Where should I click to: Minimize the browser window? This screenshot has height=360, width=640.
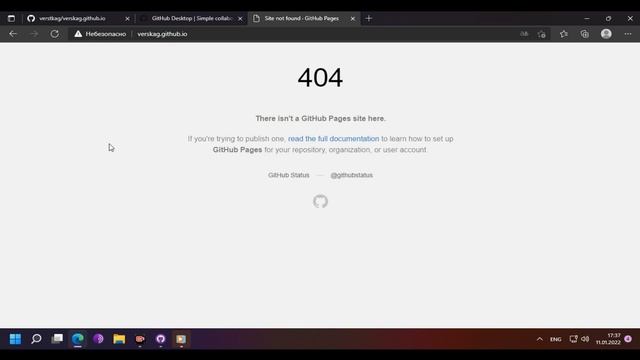587,18
